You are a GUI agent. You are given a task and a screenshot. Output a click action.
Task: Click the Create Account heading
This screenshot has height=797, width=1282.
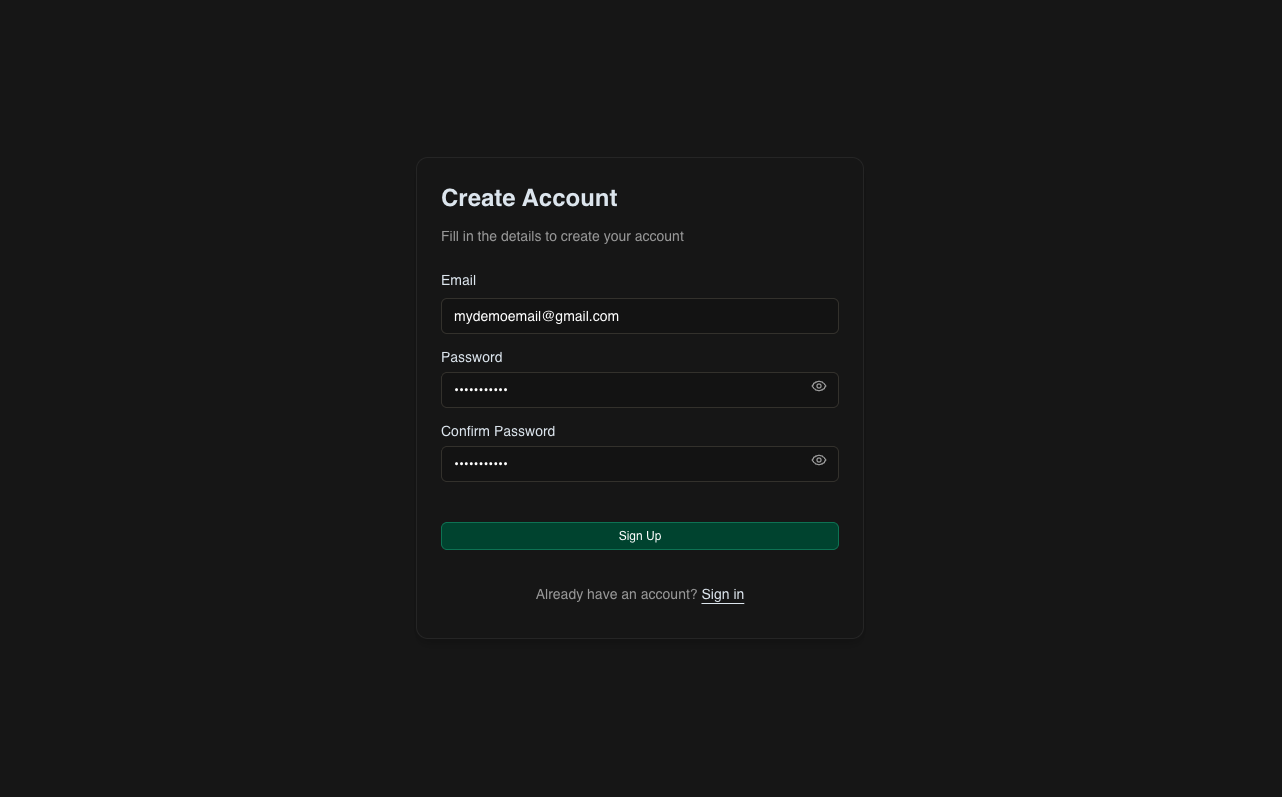pos(529,197)
